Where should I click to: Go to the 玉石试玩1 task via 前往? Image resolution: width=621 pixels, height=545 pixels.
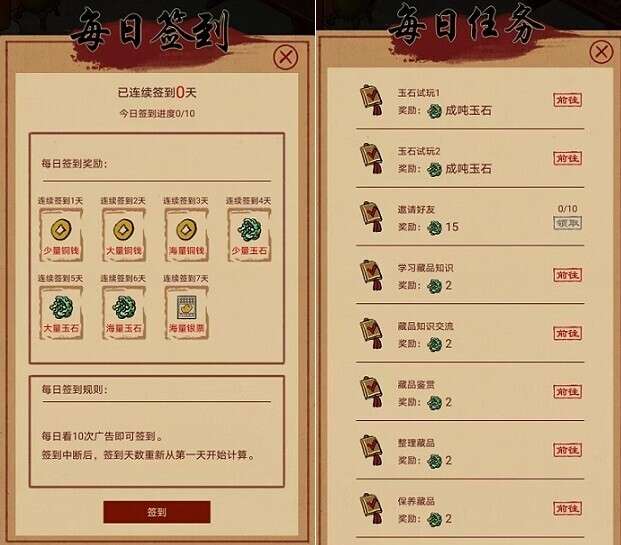click(568, 100)
